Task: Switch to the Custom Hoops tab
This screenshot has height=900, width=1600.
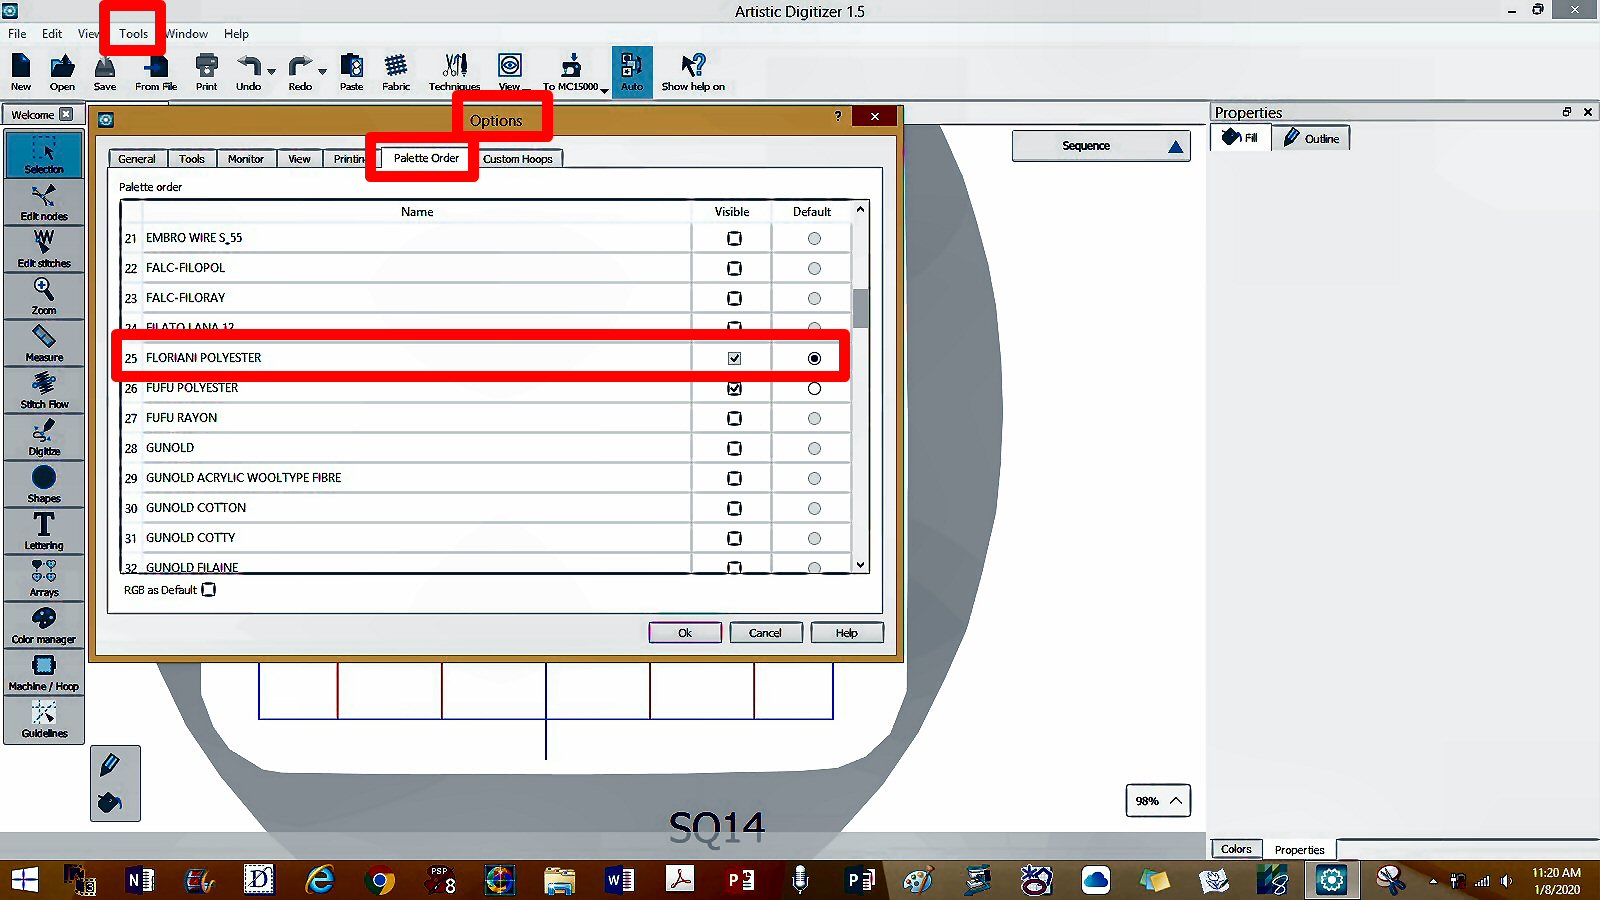Action: (x=518, y=159)
